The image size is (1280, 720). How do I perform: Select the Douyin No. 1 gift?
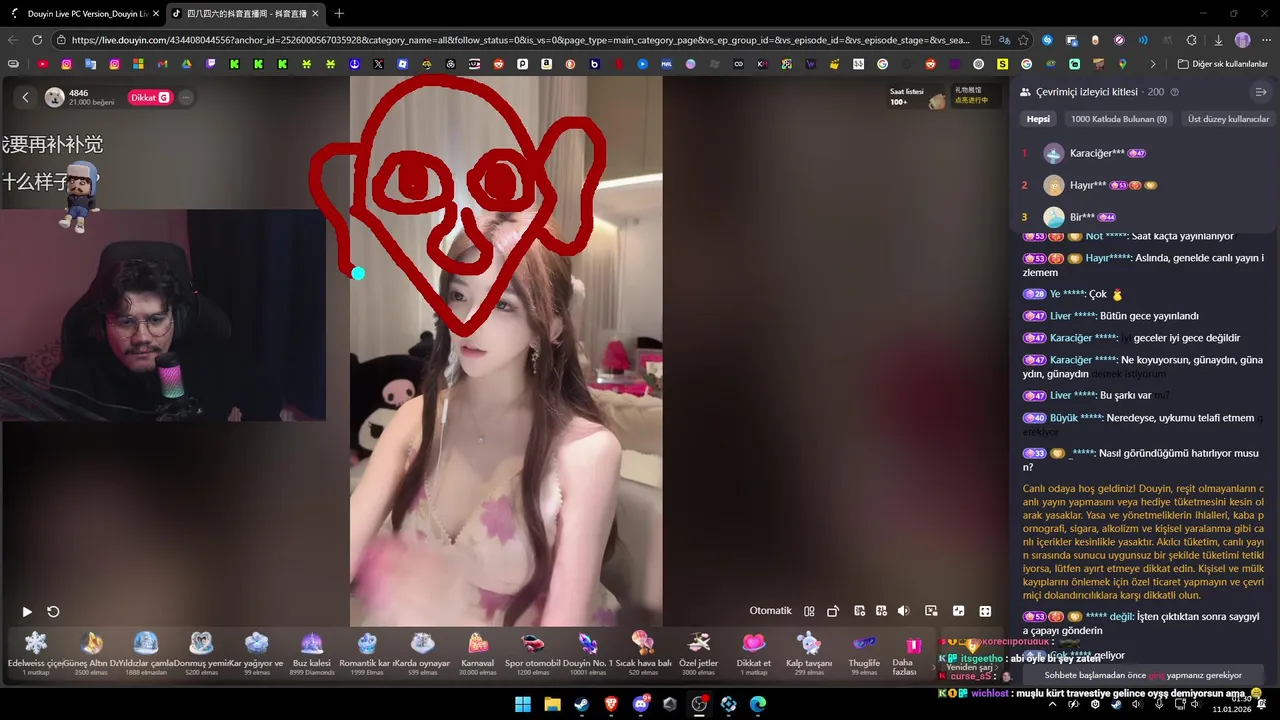[x=588, y=653]
